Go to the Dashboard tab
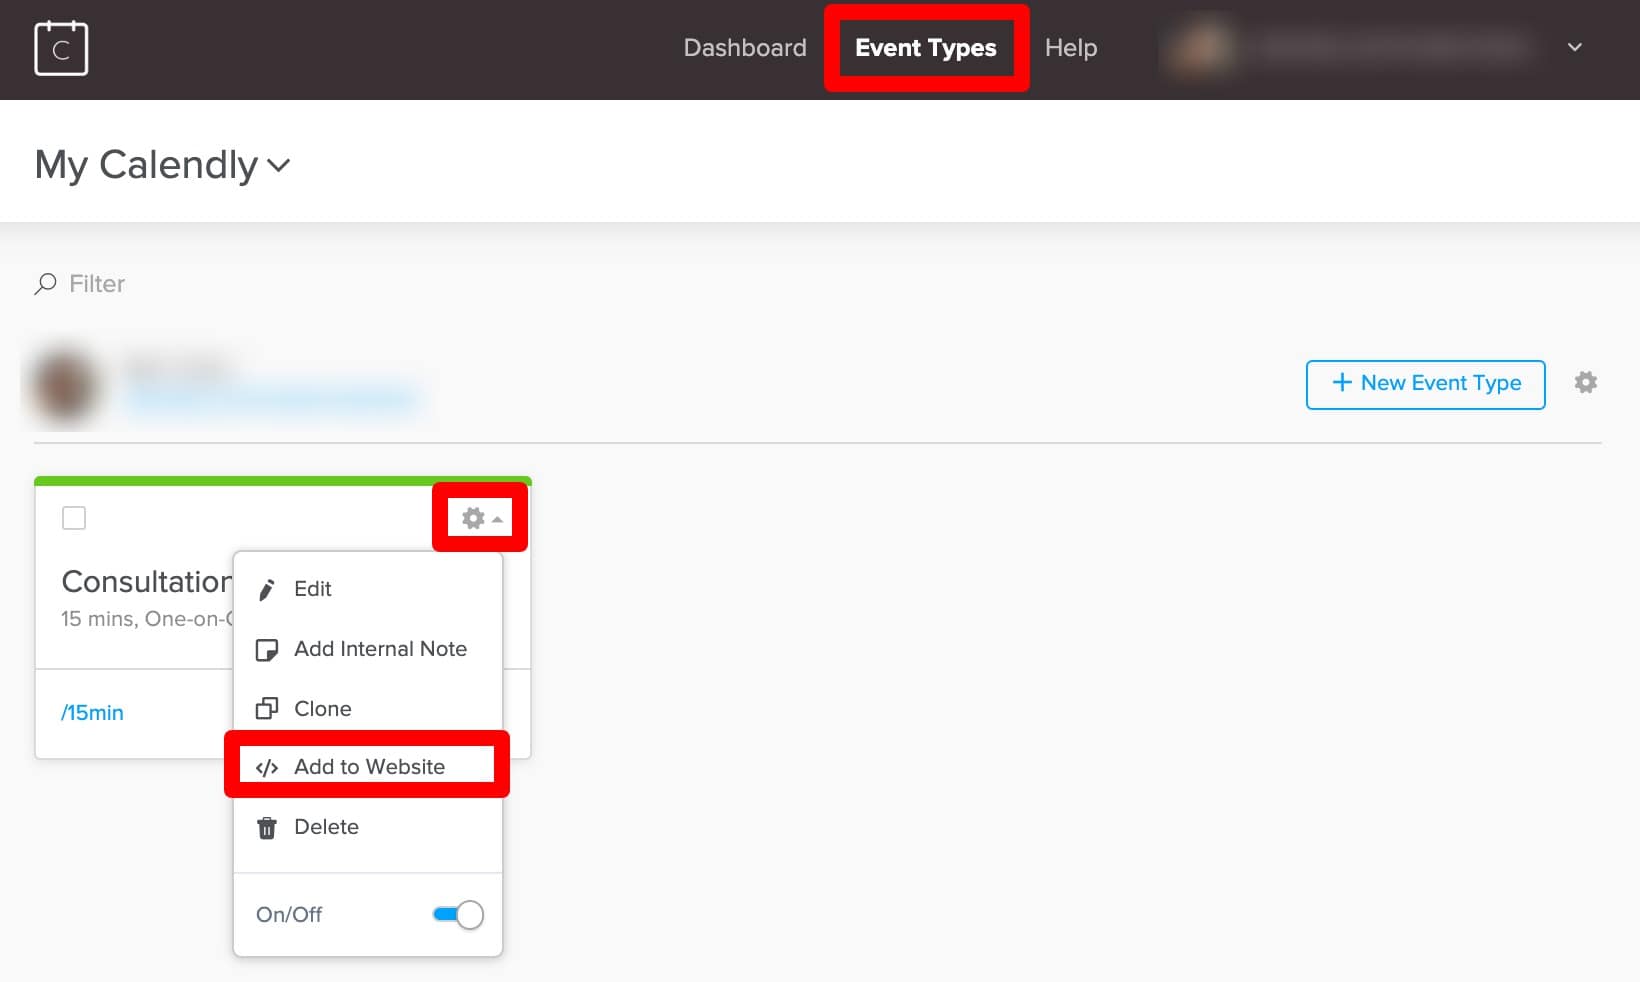The height and width of the screenshot is (982, 1640). 745,48
